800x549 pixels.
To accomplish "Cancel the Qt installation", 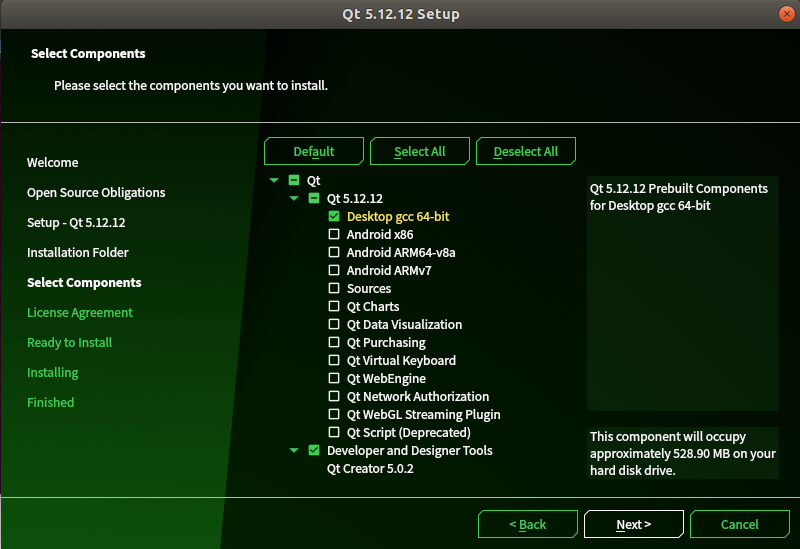I will (740, 524).
